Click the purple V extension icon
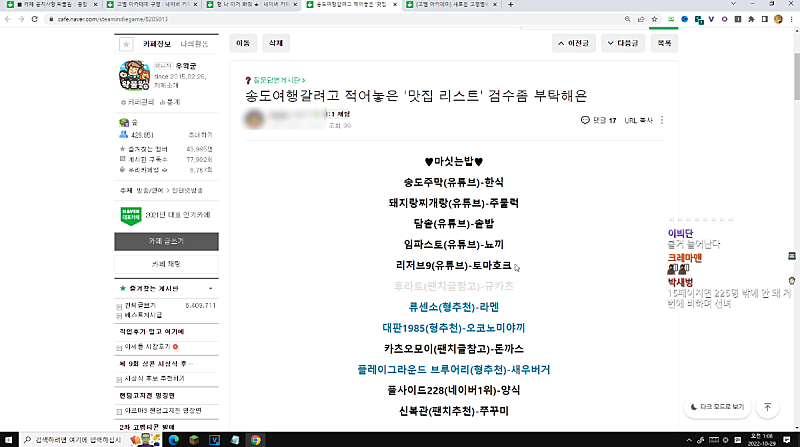Viewport: 800px width, 447px height. (x=711, y=19)
